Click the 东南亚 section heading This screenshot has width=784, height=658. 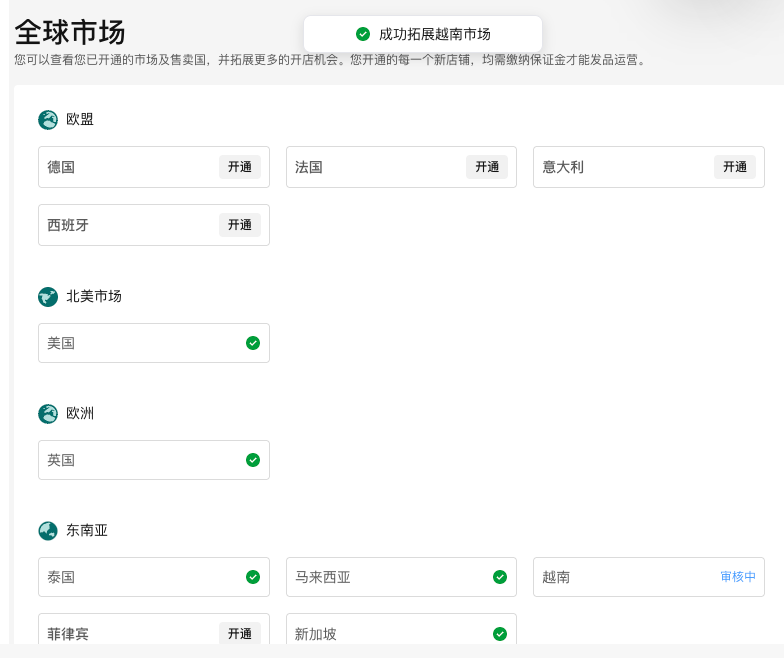pyautogui.click(x=87, y=530)
